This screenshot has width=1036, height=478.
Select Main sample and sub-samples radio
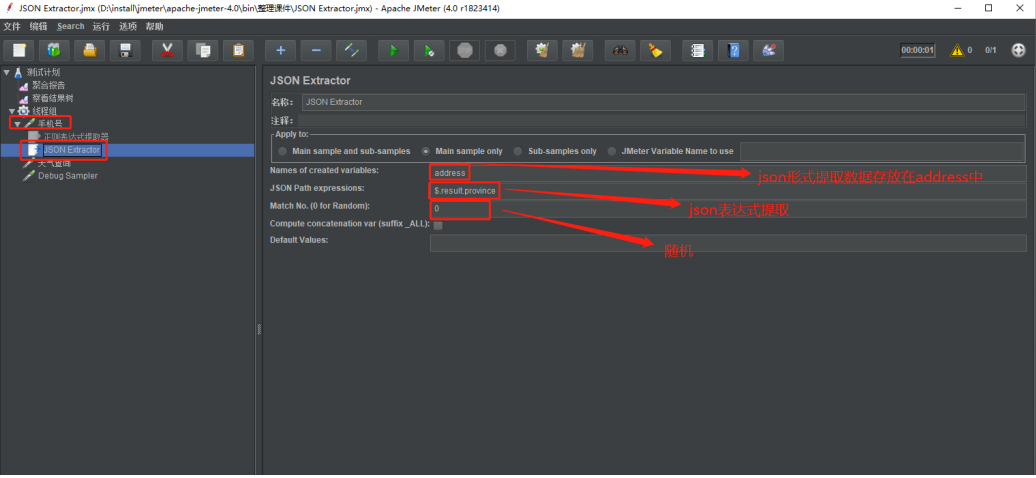point(283,151)
